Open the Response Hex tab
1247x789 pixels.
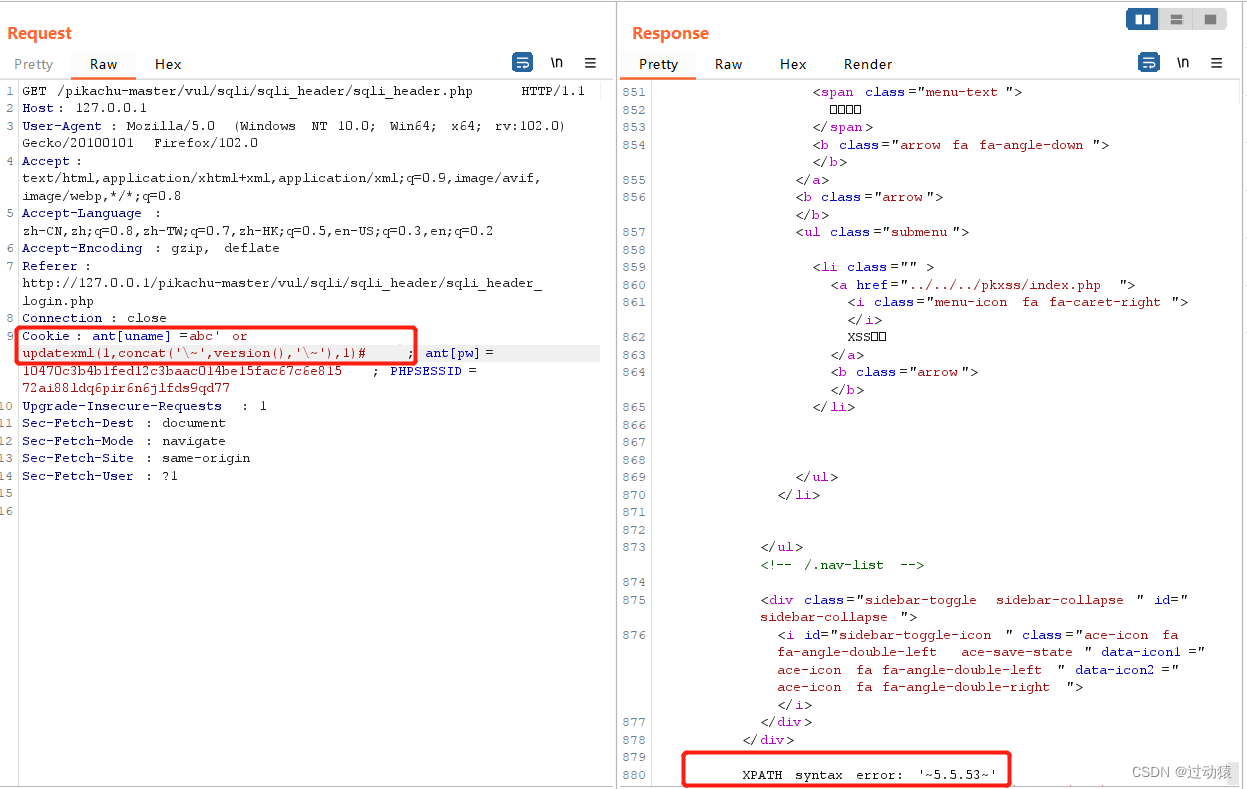793,64
